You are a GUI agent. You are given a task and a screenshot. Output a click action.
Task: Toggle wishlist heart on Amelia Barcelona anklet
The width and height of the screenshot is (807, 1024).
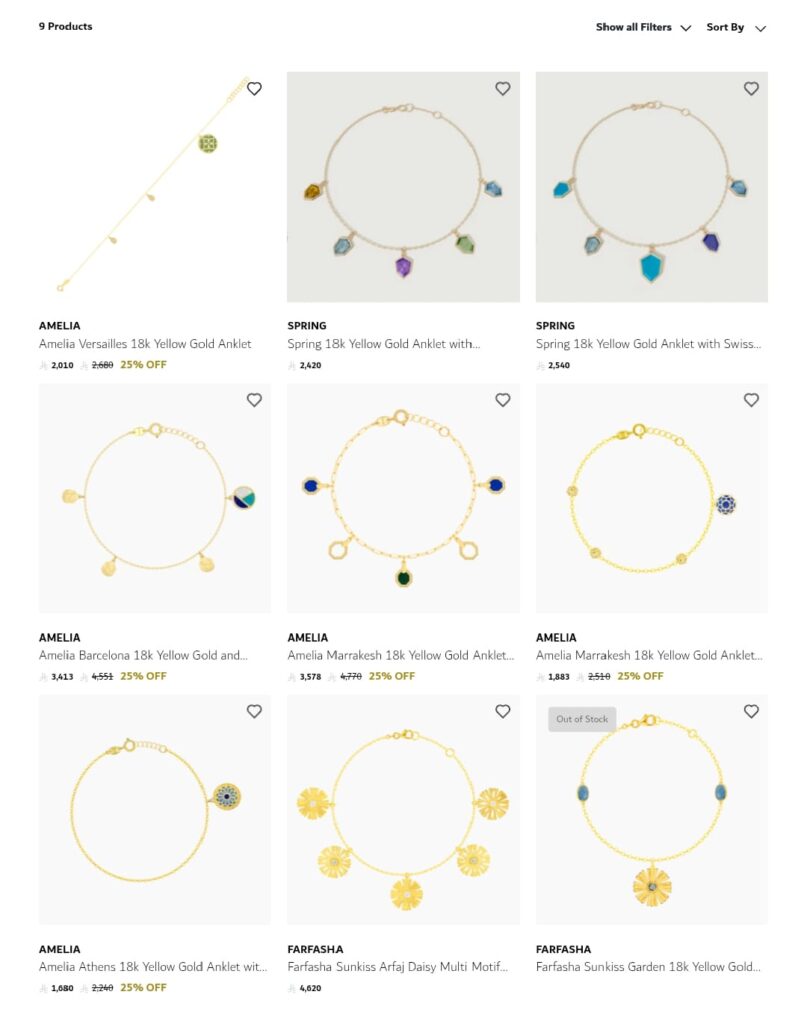pyautogui.click(x=254, y=400)
